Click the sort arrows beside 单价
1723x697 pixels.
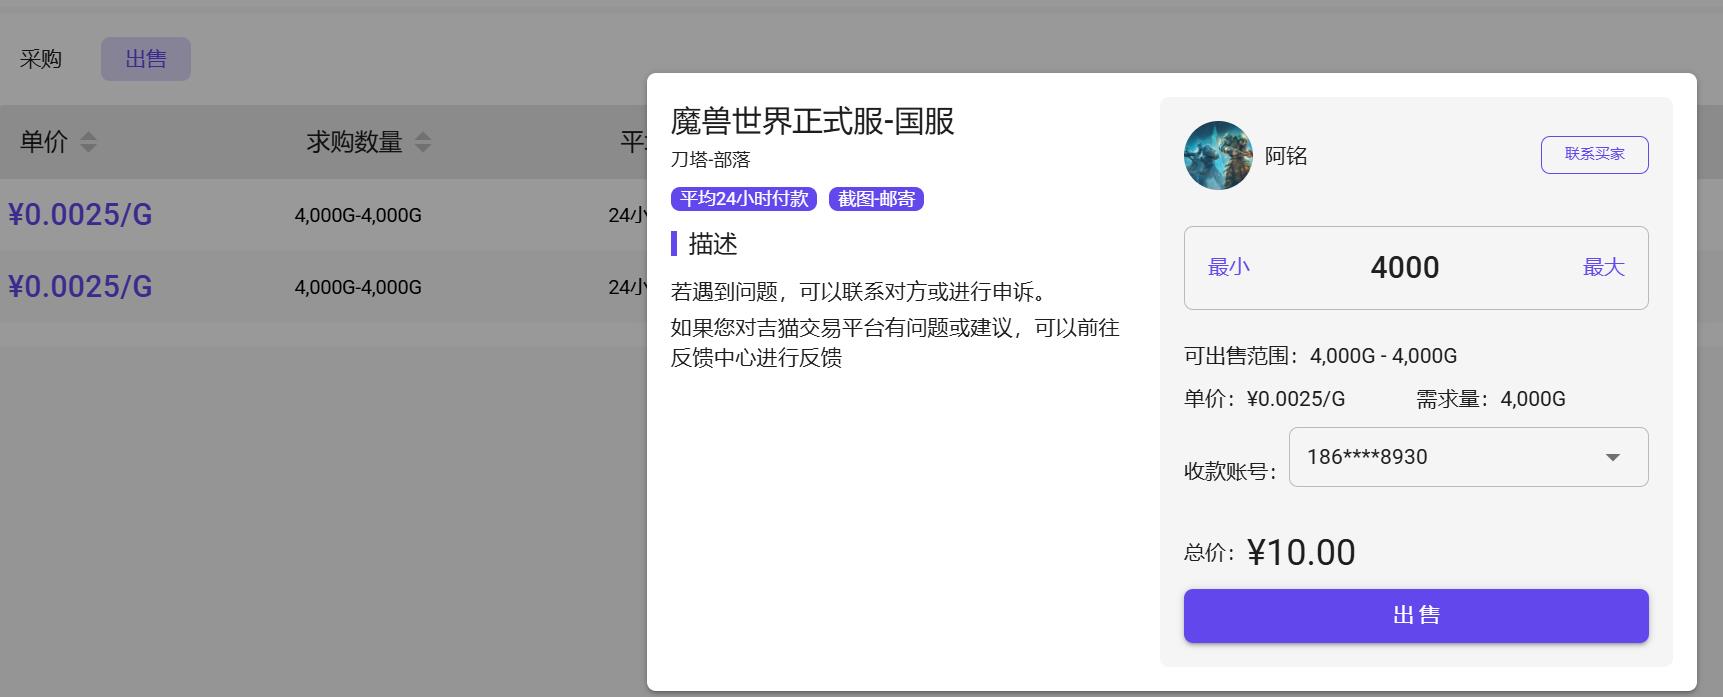pos(88,142)
